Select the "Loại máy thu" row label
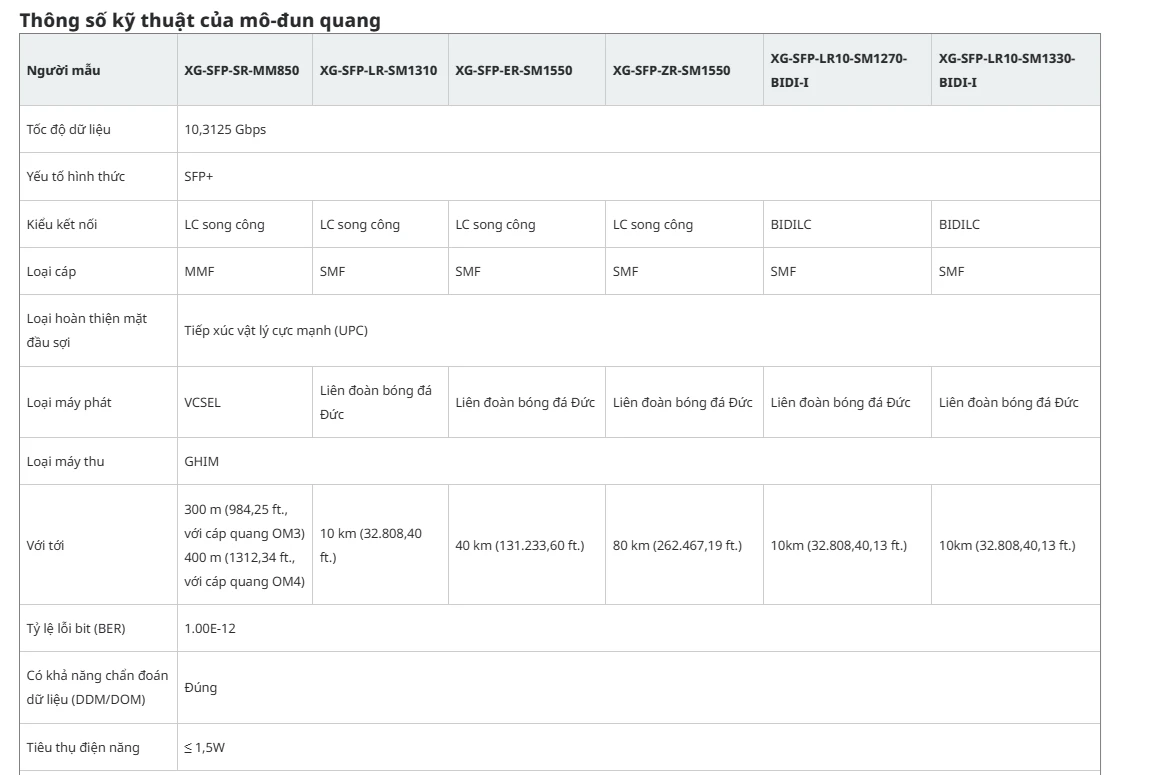The image size is (1159, 775). pyautogui.click(x=65, y=461)
